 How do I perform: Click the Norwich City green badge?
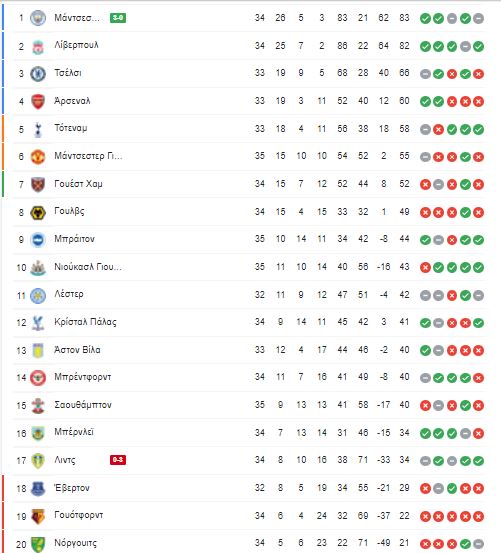(x=38, y=544)
